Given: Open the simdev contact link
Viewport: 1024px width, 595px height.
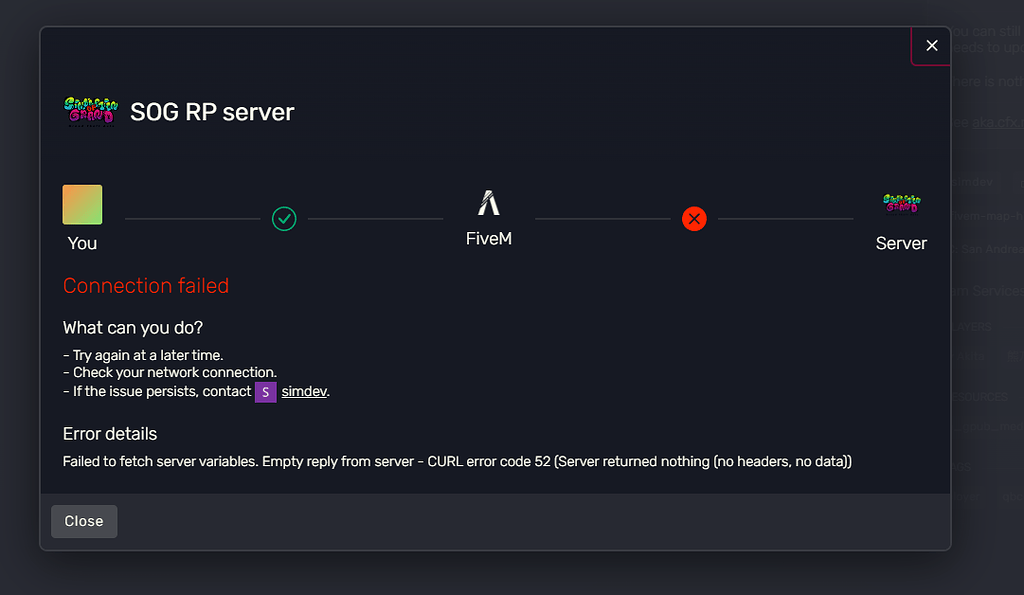Looking at the screenshot, I should pos(304,391).
